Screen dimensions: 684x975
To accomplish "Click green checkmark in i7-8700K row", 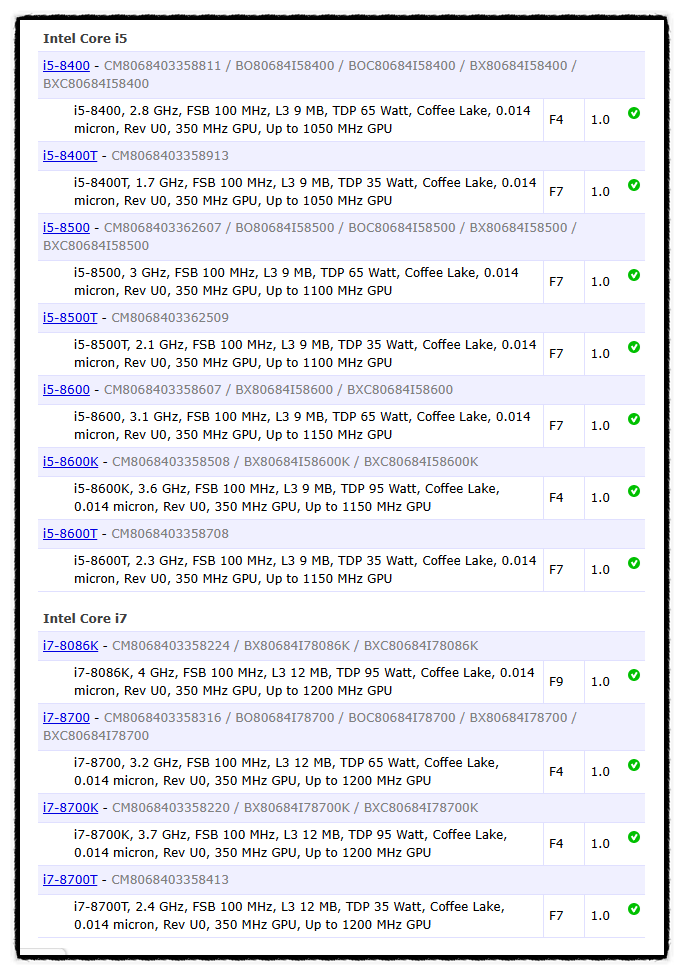I will pos(634,838).
